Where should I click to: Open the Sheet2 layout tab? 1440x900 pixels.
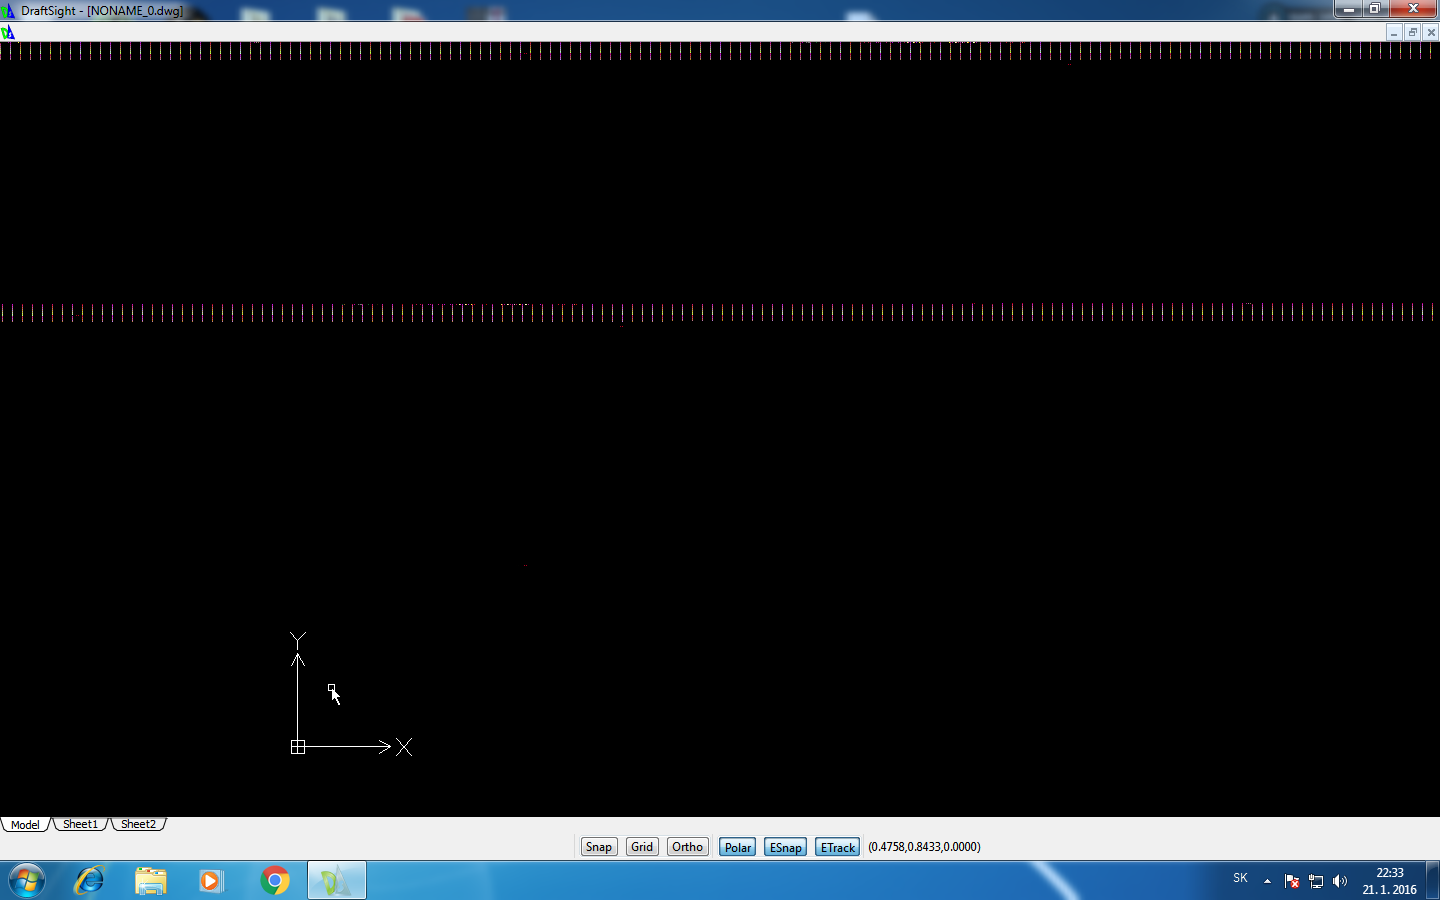click(x=138, y=824)
